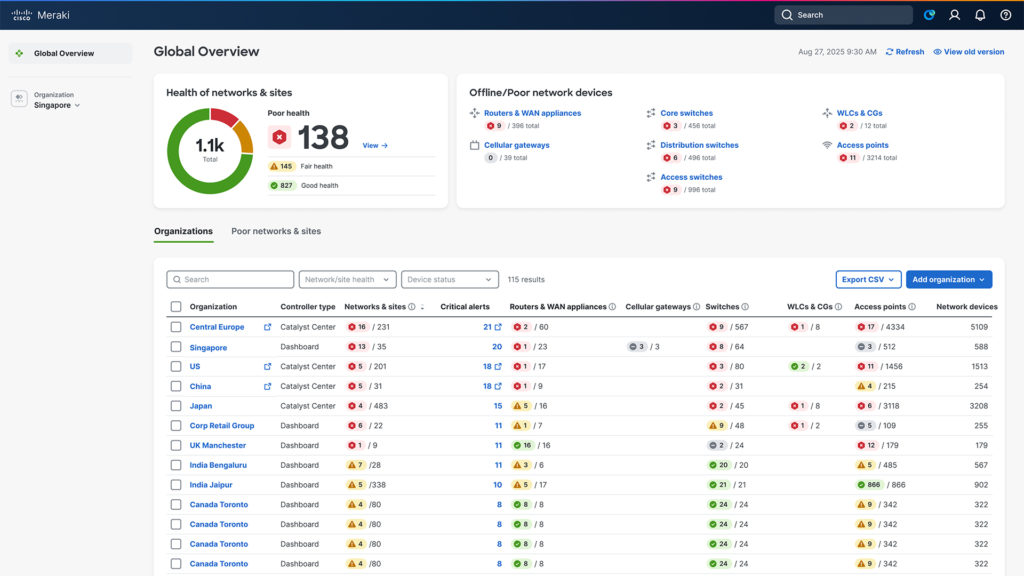Toggle the select-all checkbox in the table header
This screenshot has height=576, width=1024.
click(176, 306)
